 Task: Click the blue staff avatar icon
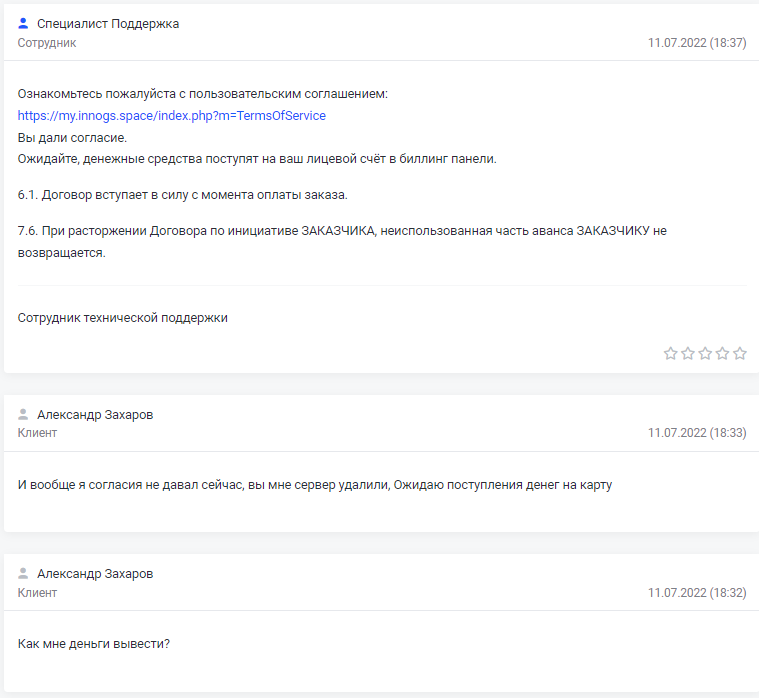pos(24,23)
